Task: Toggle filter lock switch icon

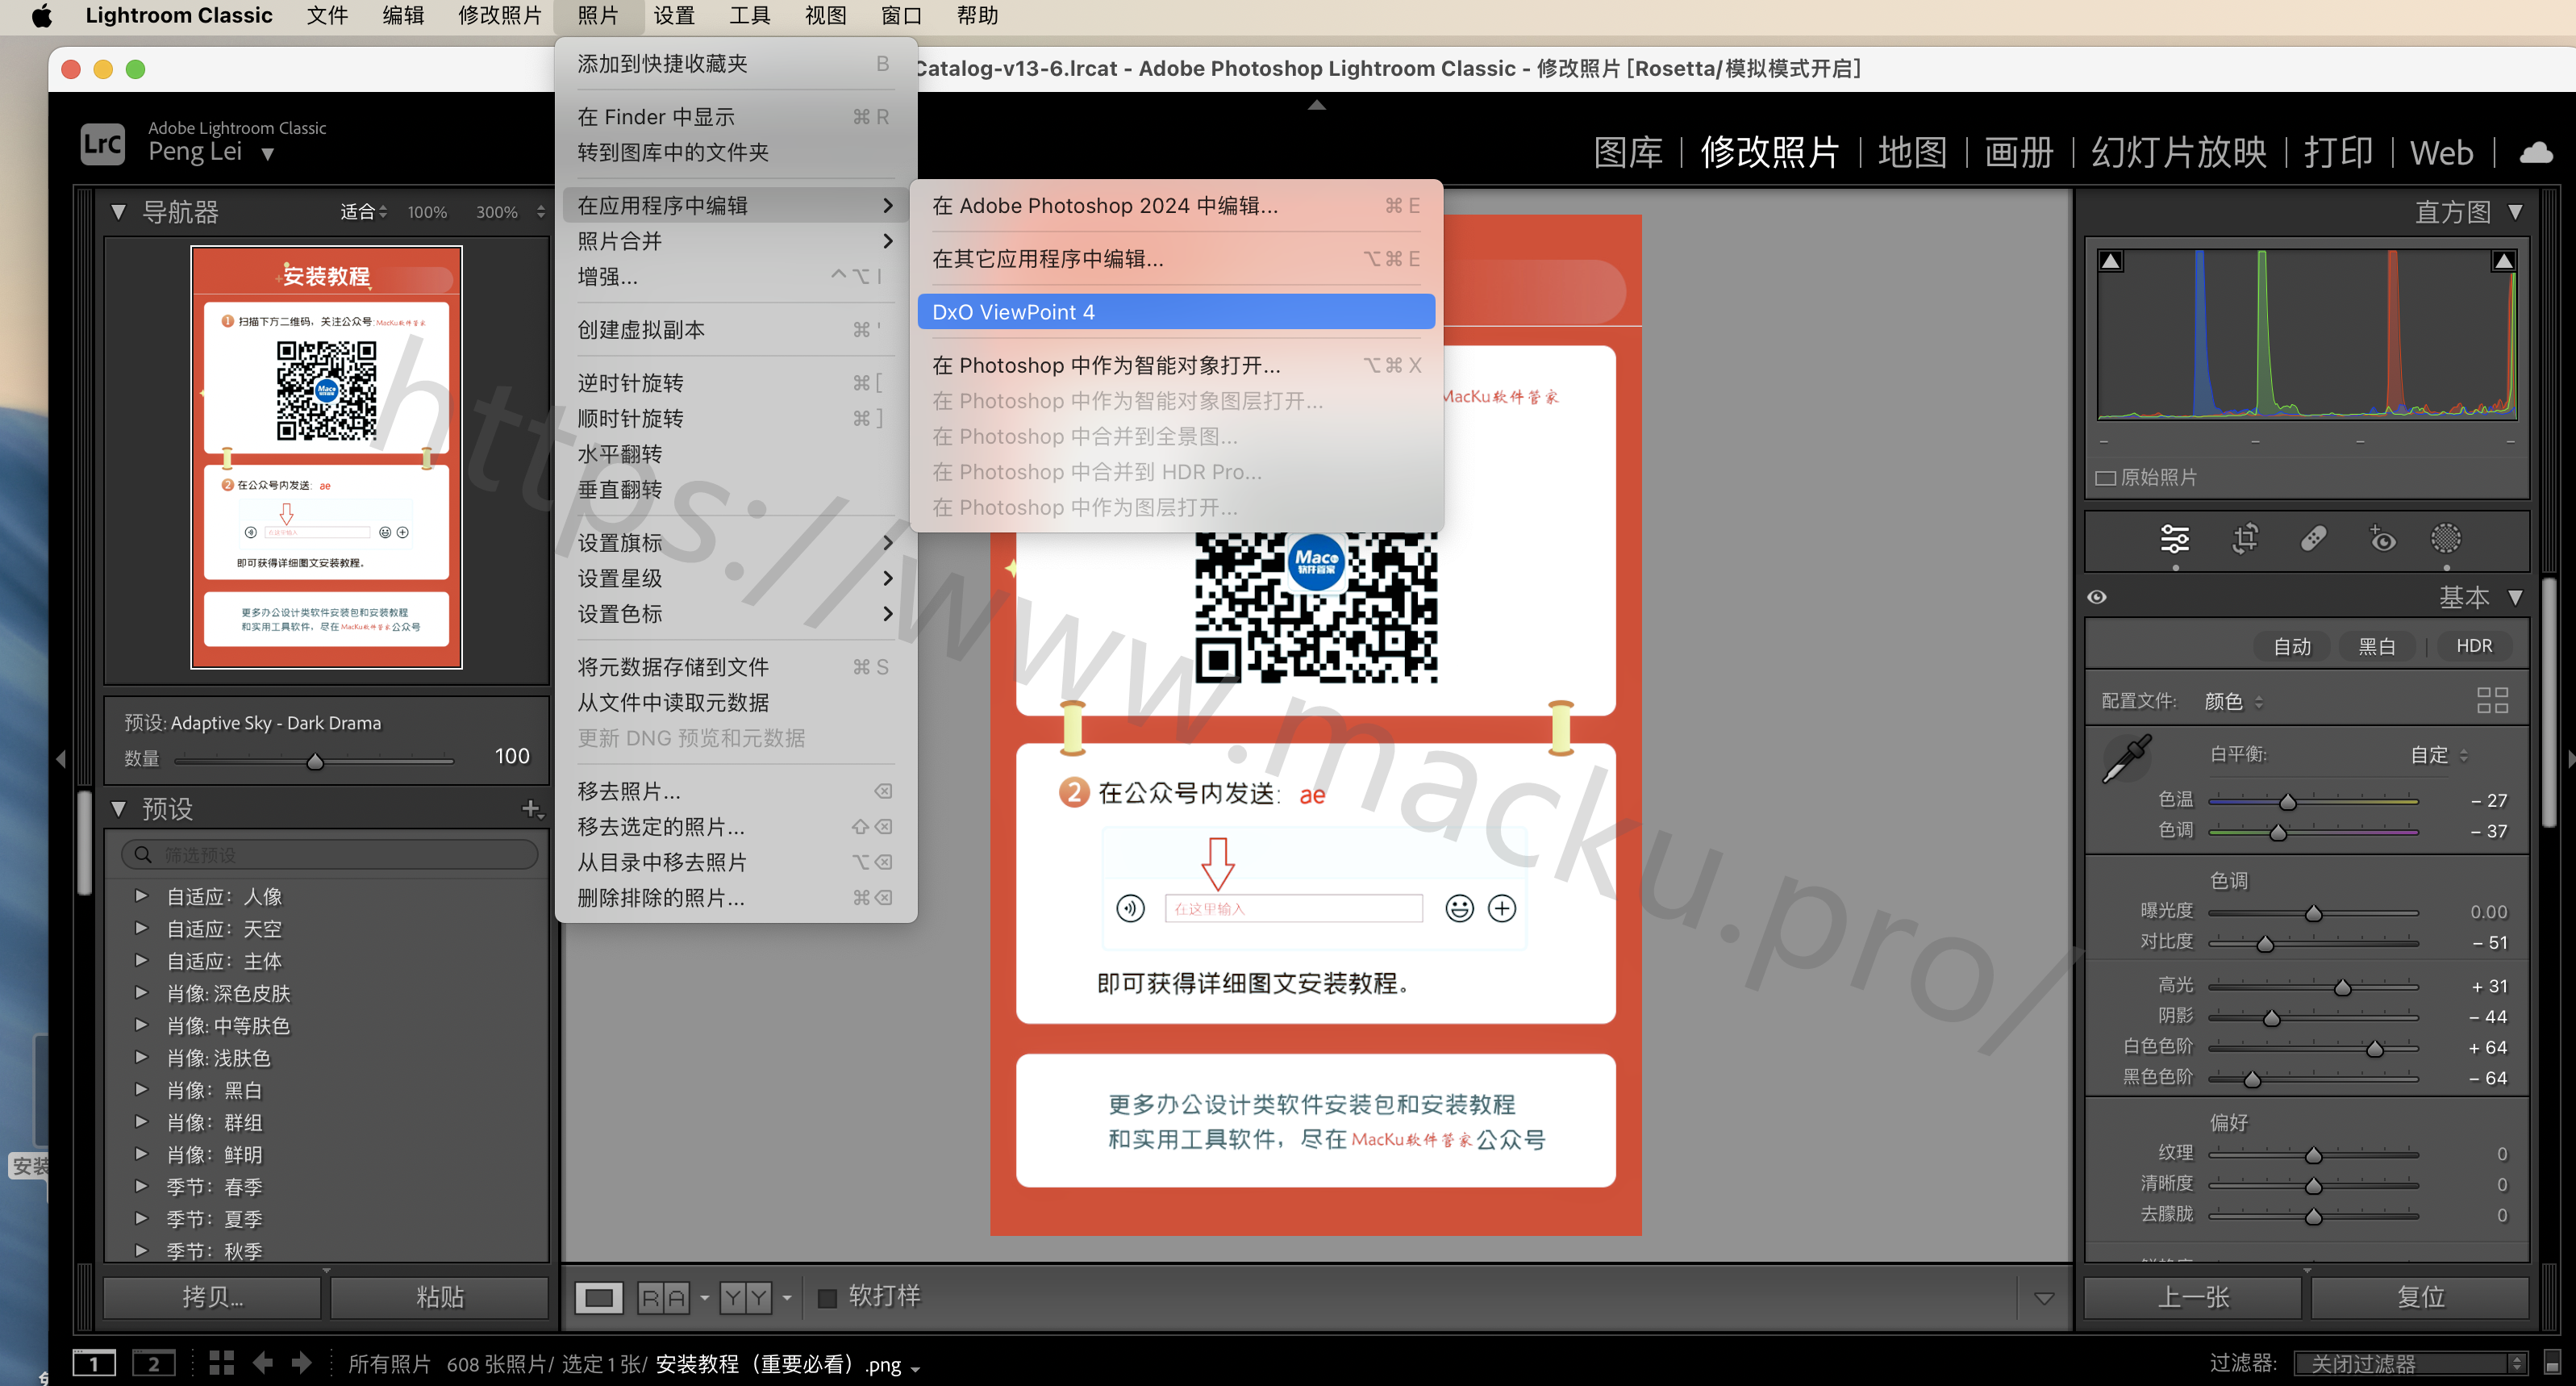Action: pos(2552,1363)
